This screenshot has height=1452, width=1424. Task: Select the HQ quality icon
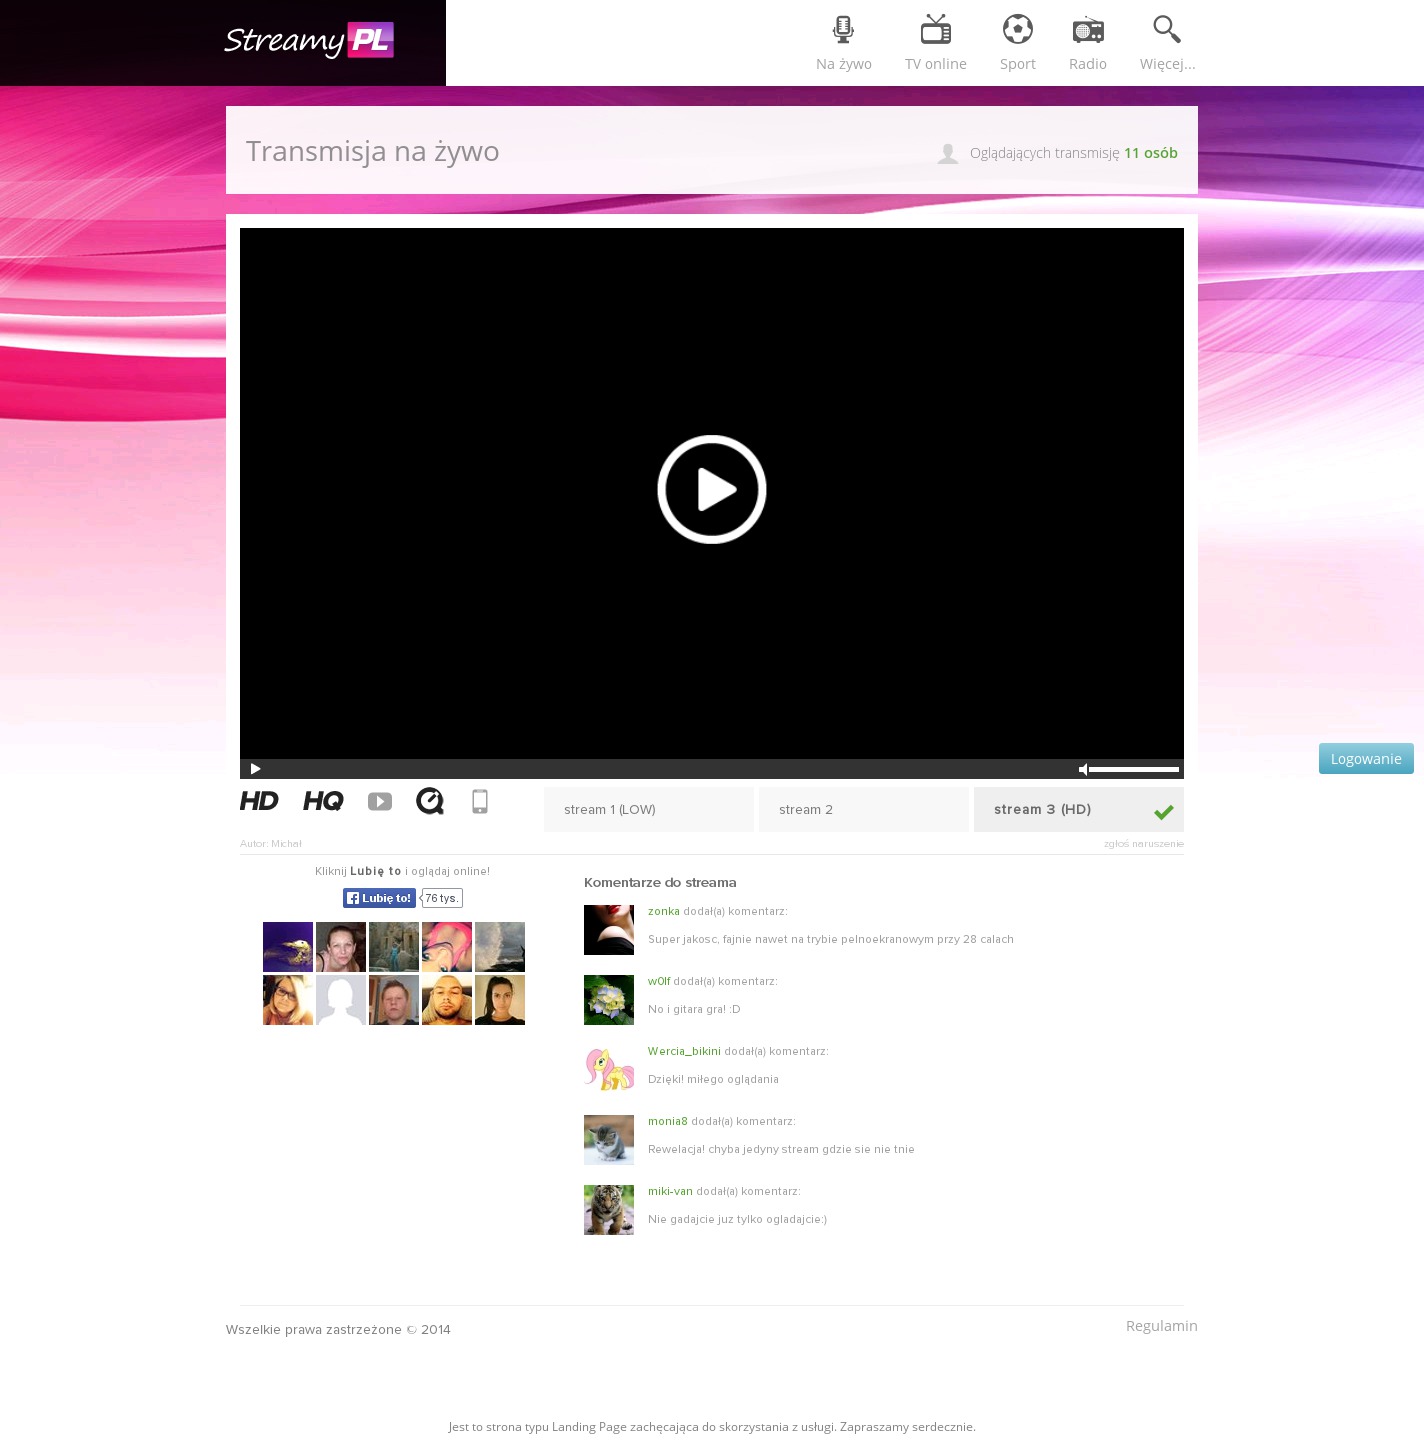[323, 801]
